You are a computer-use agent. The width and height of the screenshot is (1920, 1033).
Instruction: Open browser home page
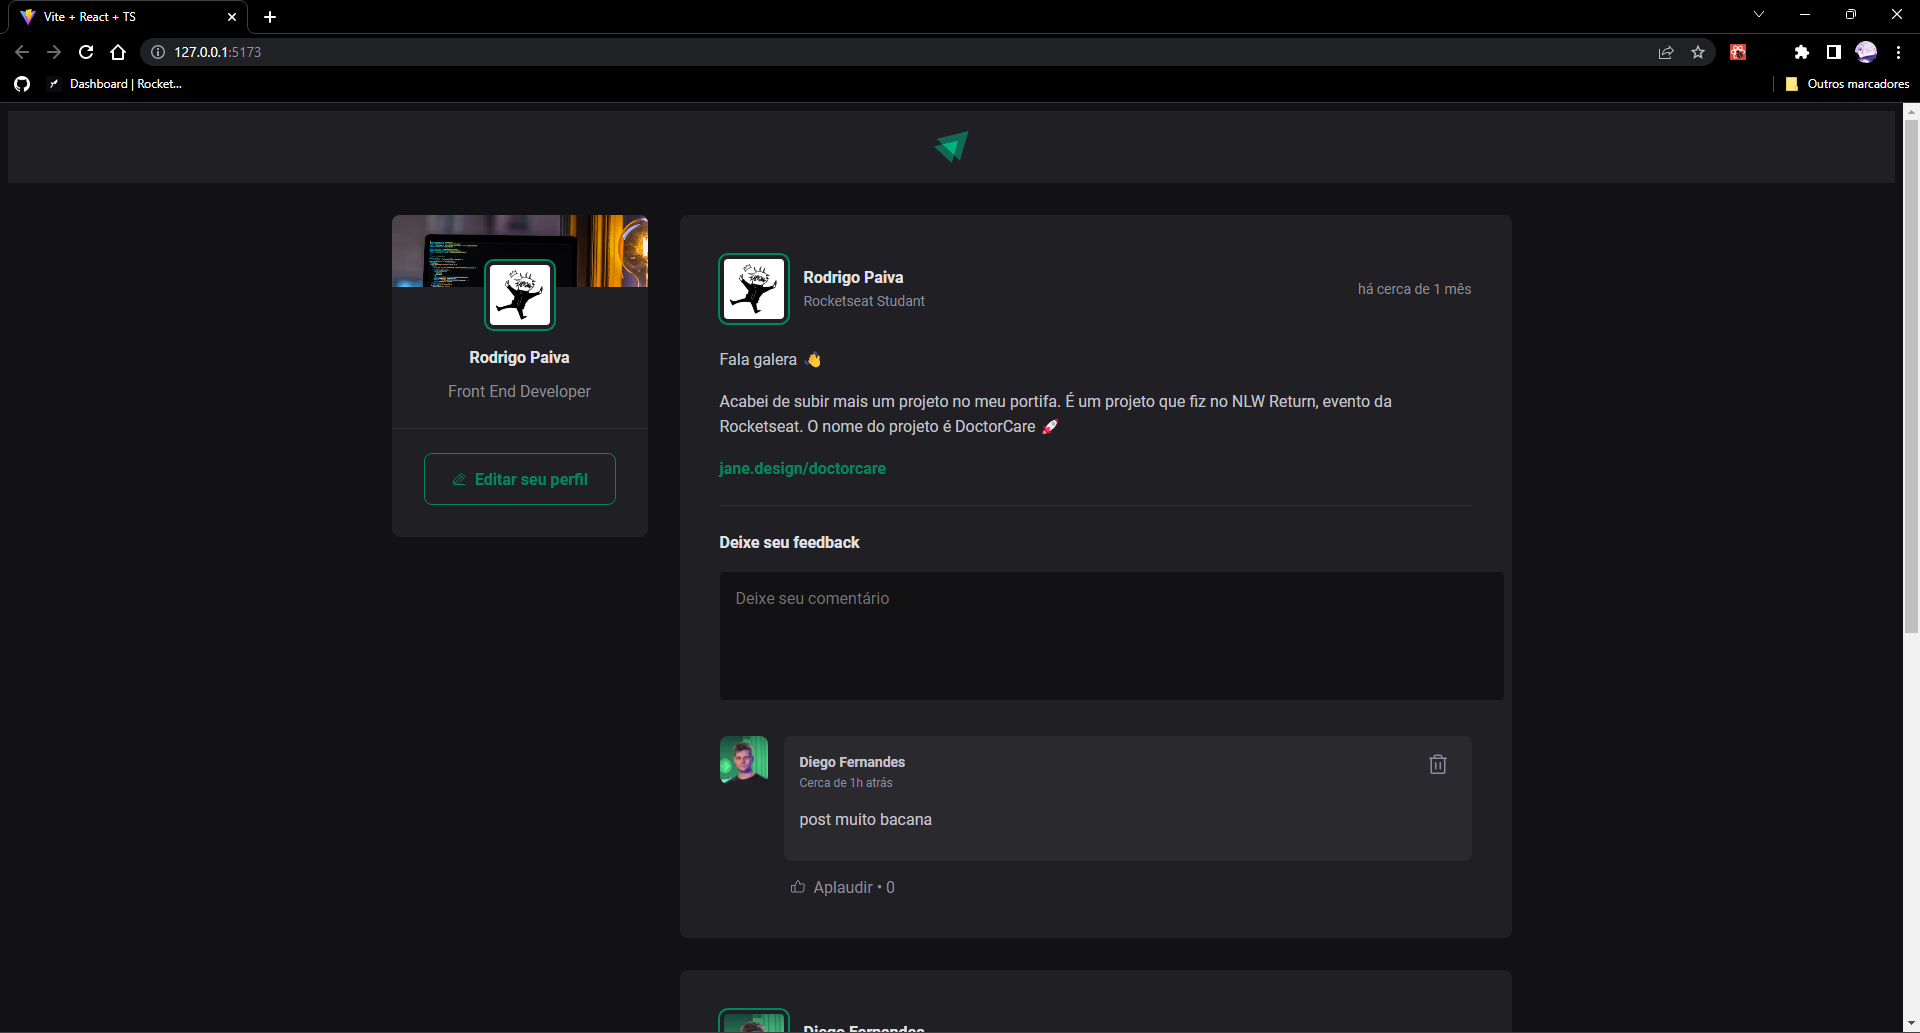[118, 52]
